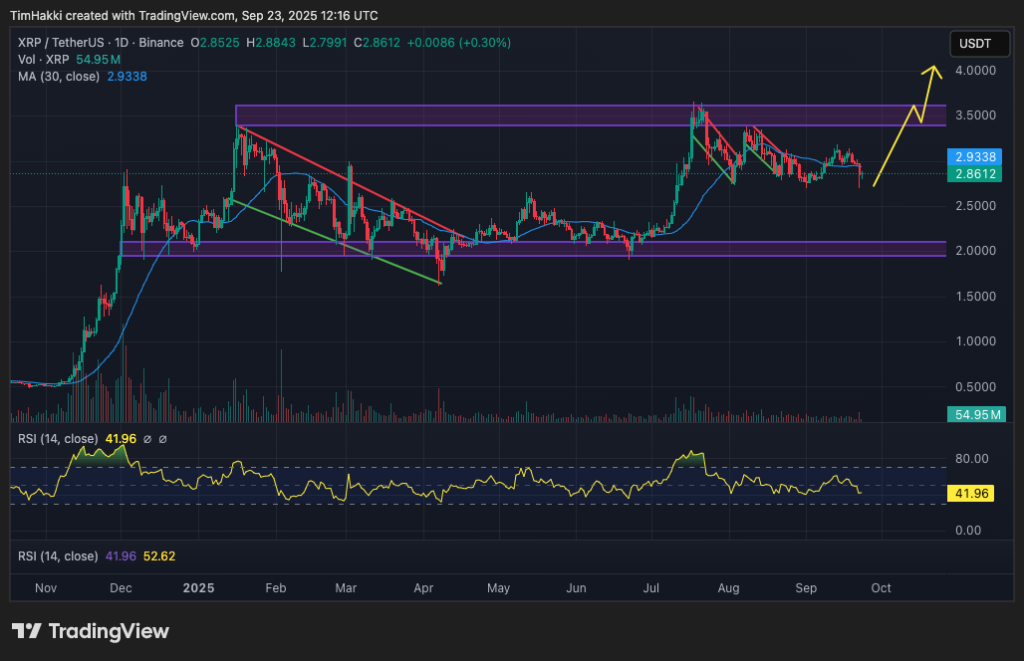Select the upper purple resistance zone drawing
The width and height of the screenshot is (1024, 661).
point(550,115)
